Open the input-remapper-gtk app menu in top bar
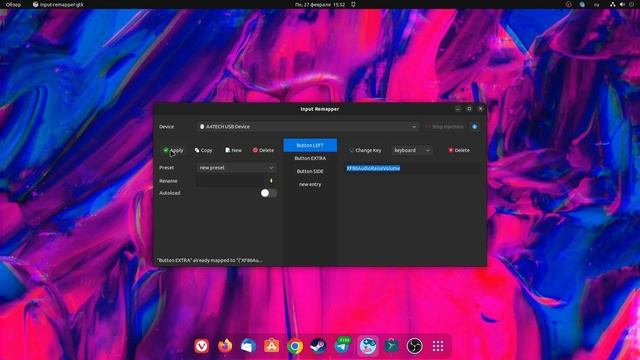The width and height of the screenshot is (640, 360). (58, 4)
